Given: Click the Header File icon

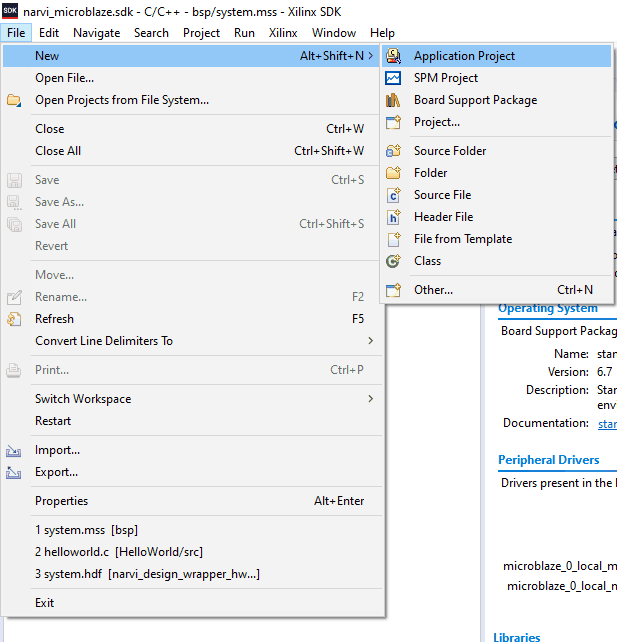Looking at the screenshot, I should [x=394, y=217].
